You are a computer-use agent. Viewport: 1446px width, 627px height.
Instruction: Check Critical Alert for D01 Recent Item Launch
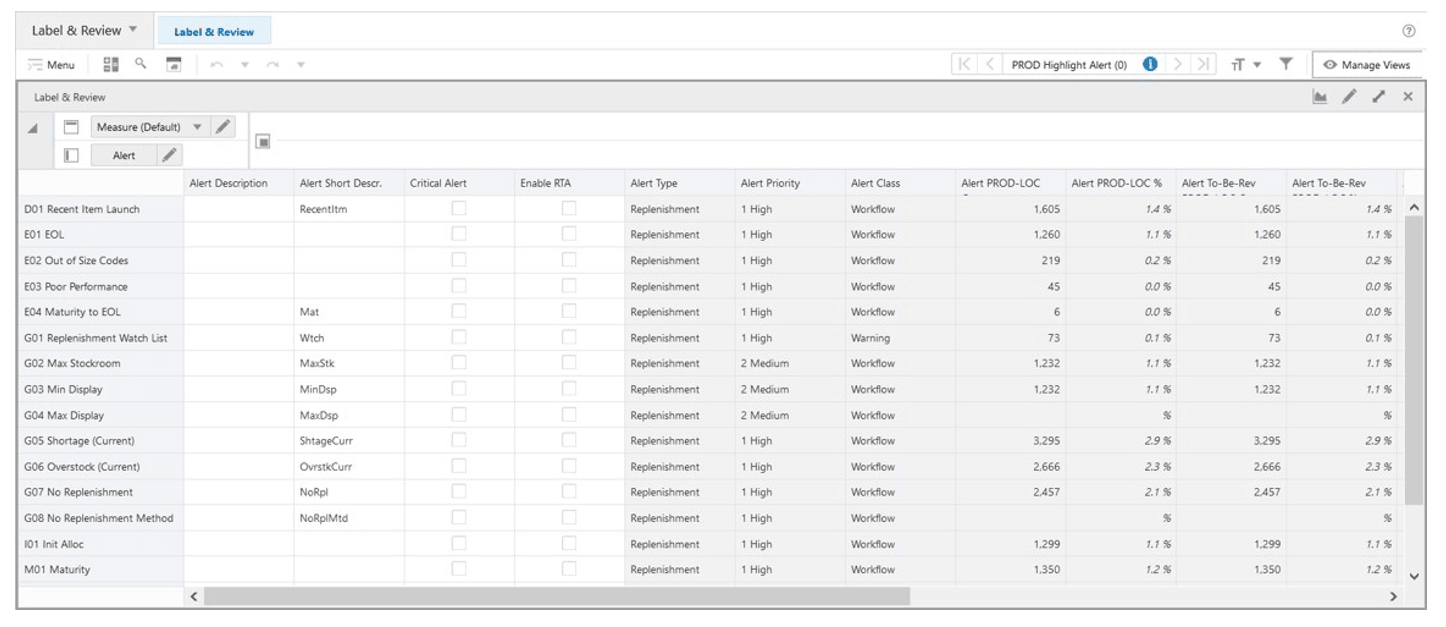[x=459, y=209]
